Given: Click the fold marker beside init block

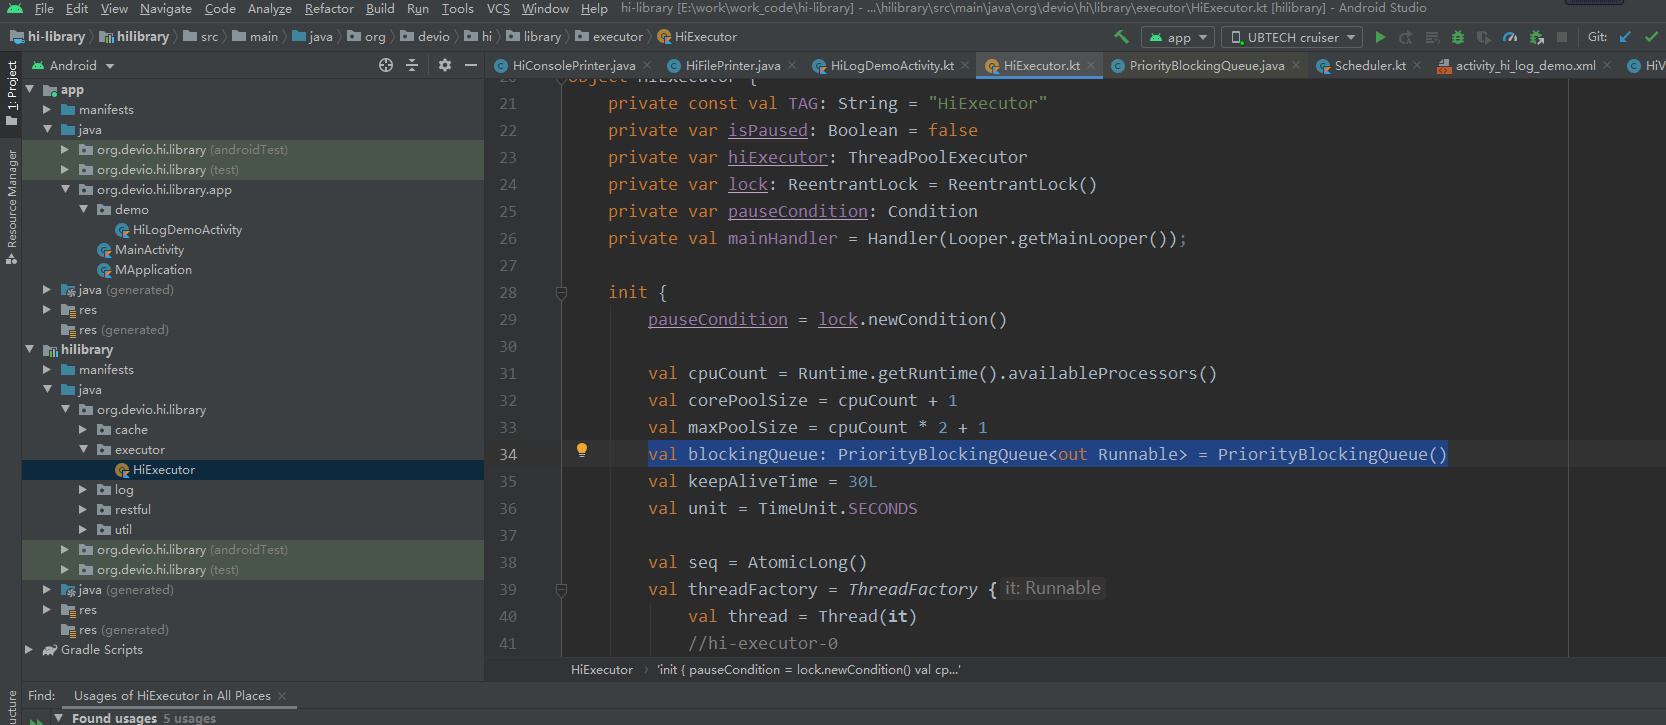Looking at the screenshot, I should coord(561,293).
